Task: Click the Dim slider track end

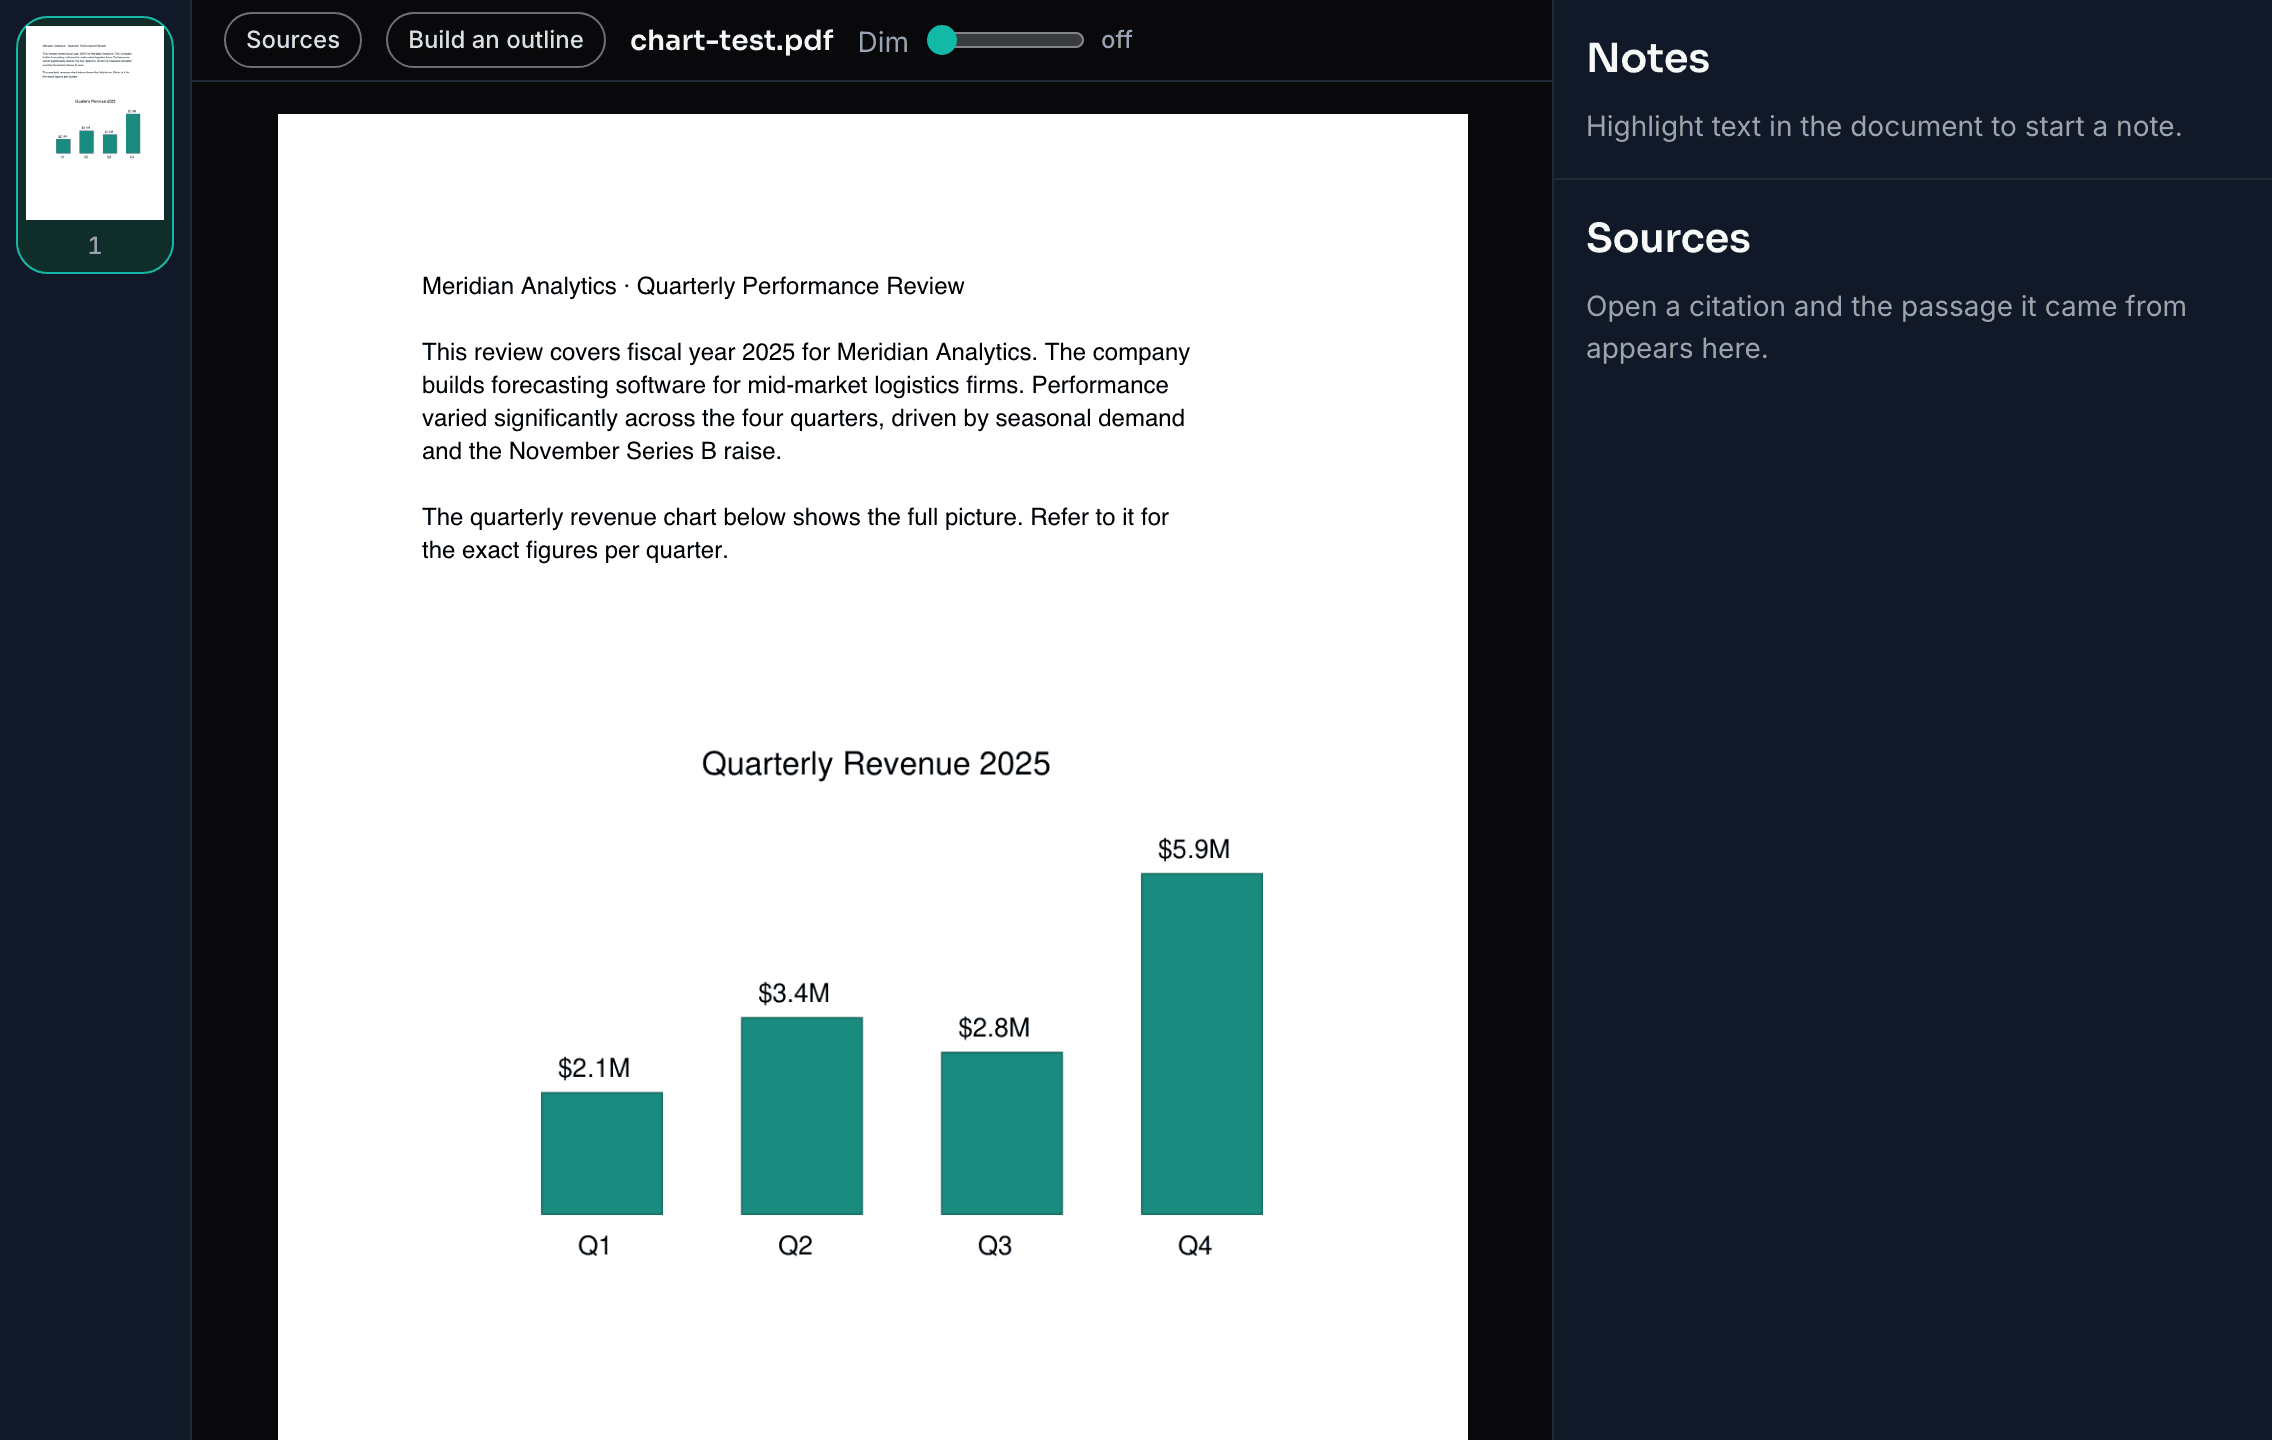Action: [1076, 40]
